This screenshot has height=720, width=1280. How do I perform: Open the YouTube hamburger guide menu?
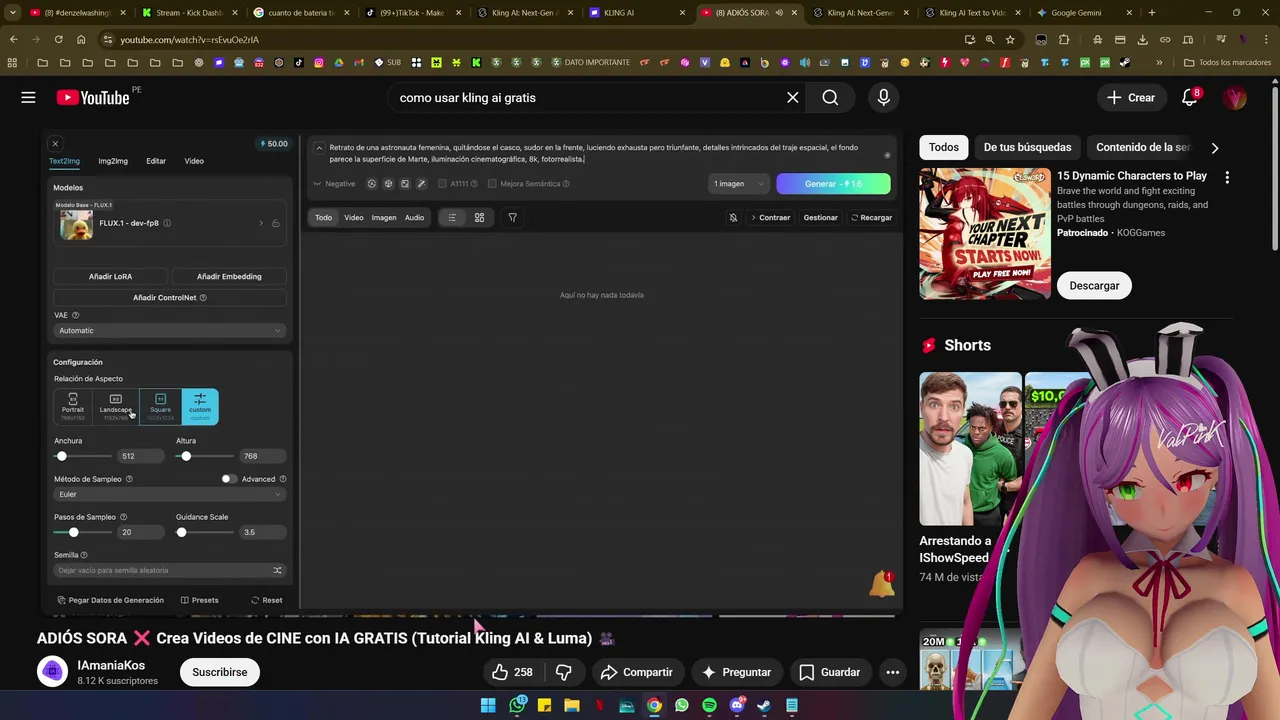click(28, 97)
